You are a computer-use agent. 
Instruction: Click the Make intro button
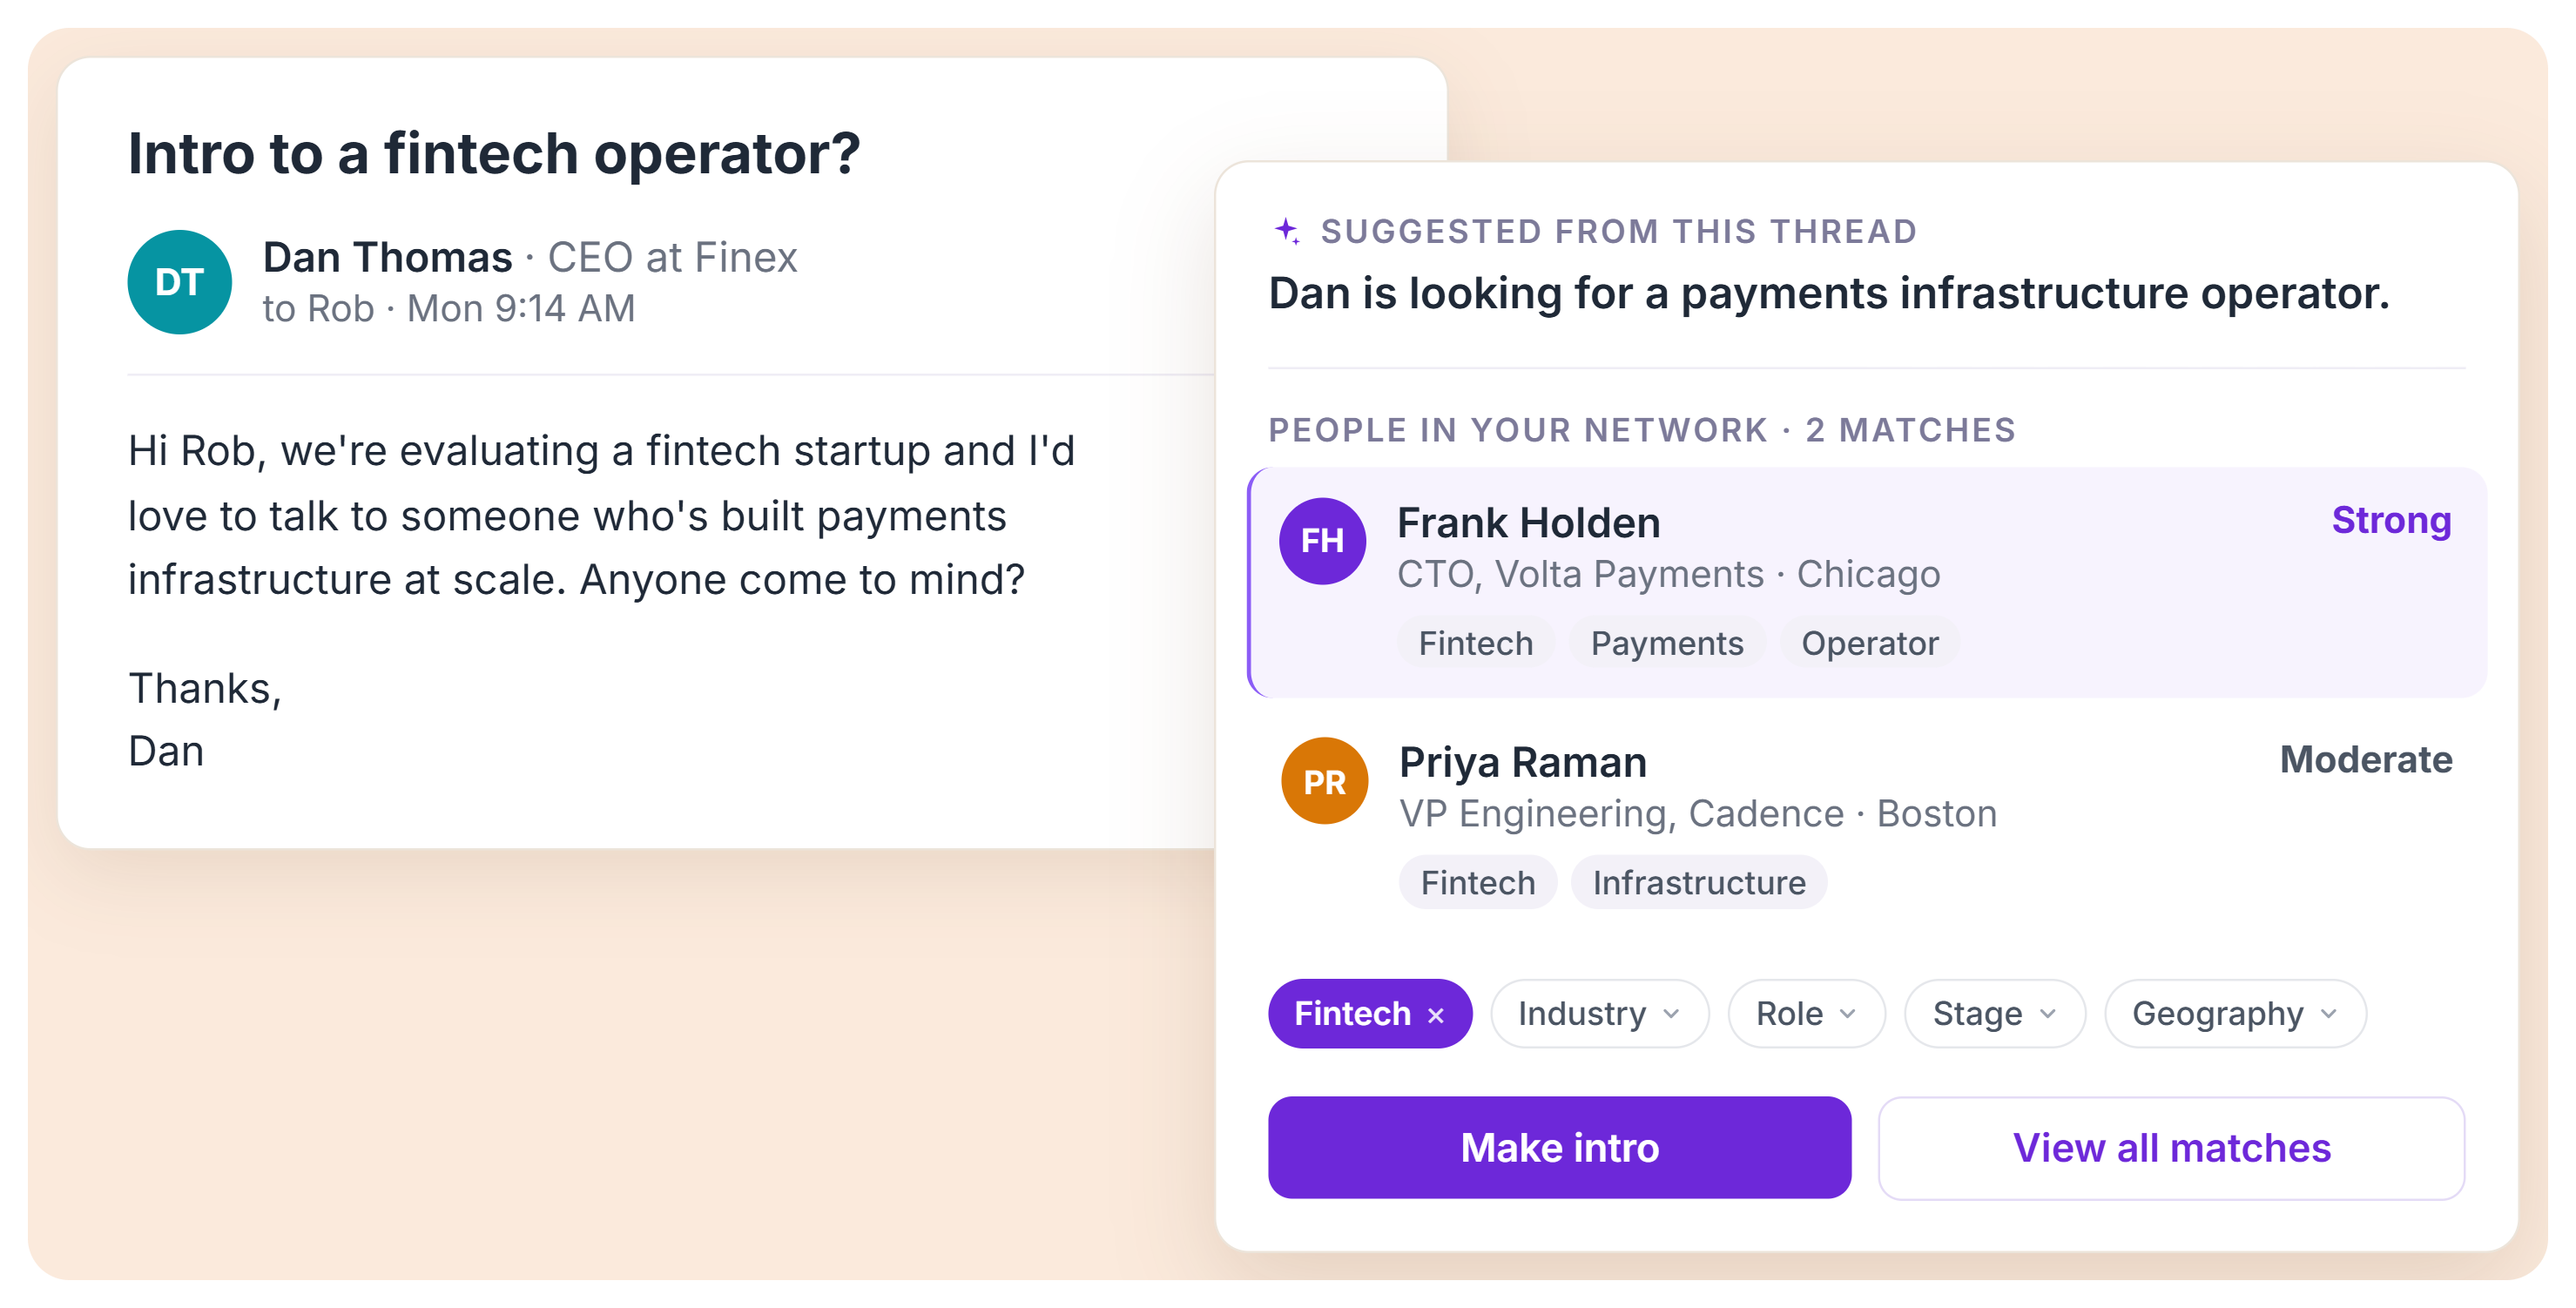click(1559, 1147)
